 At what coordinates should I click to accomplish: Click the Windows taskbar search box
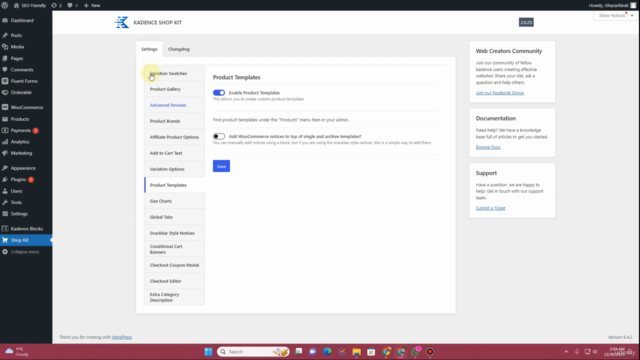(x=253, y=352)
